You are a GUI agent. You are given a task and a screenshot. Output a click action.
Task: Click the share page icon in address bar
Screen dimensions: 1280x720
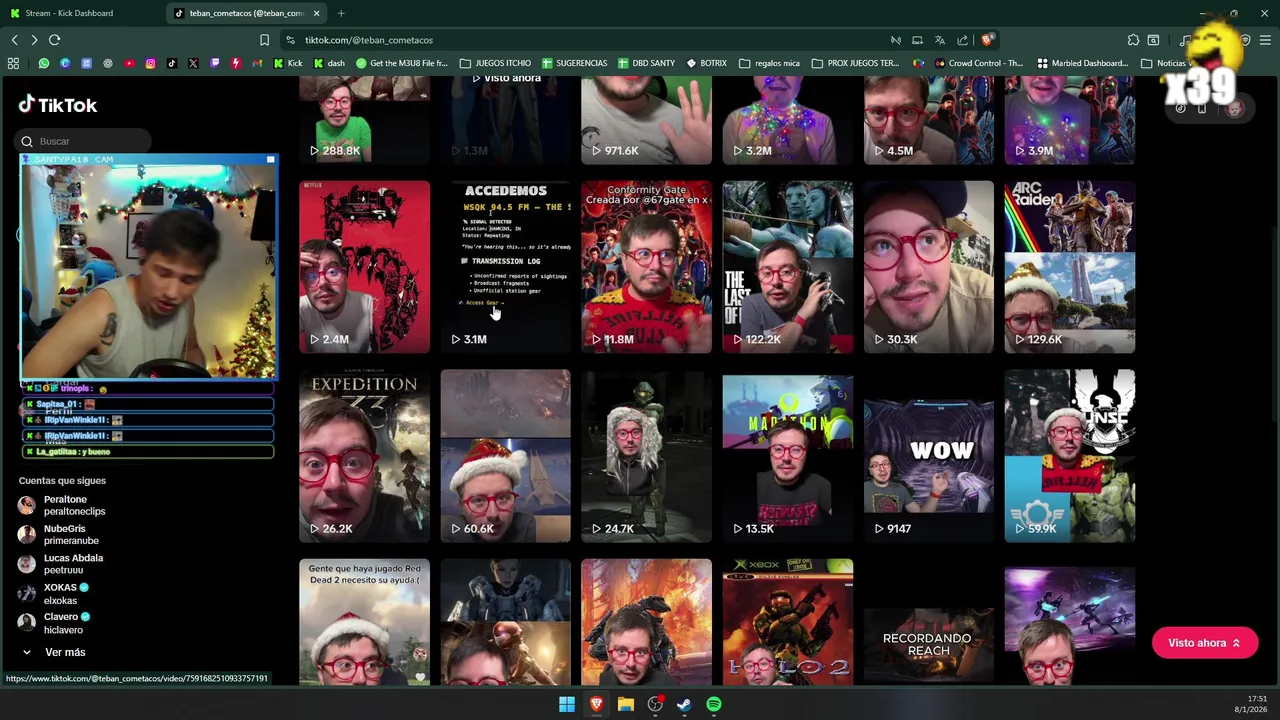[x=962, y=40]
